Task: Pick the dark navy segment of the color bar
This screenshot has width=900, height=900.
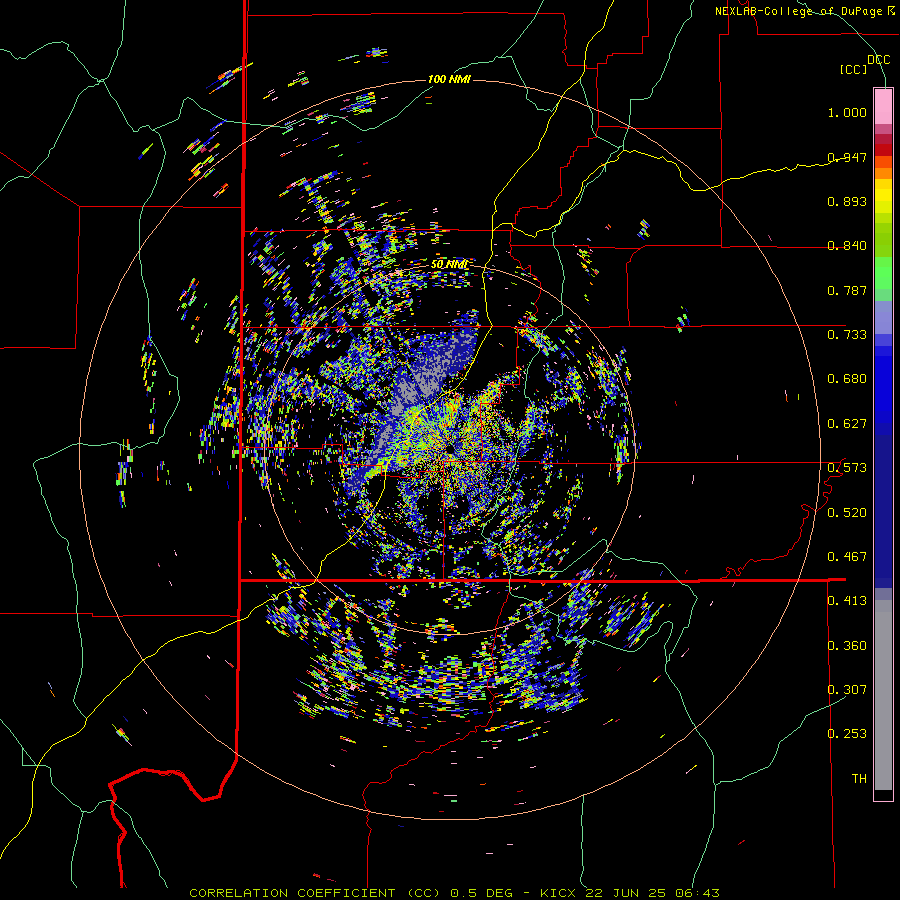Action: pos(883,511)
